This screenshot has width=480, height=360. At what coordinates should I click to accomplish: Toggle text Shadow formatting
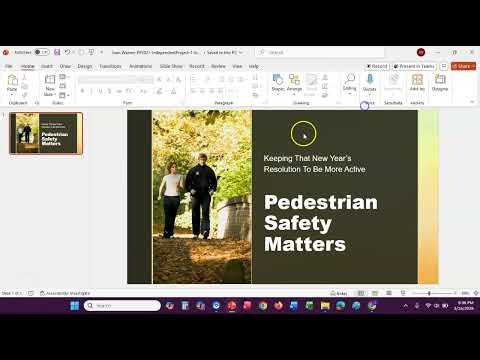coord(109,91)
